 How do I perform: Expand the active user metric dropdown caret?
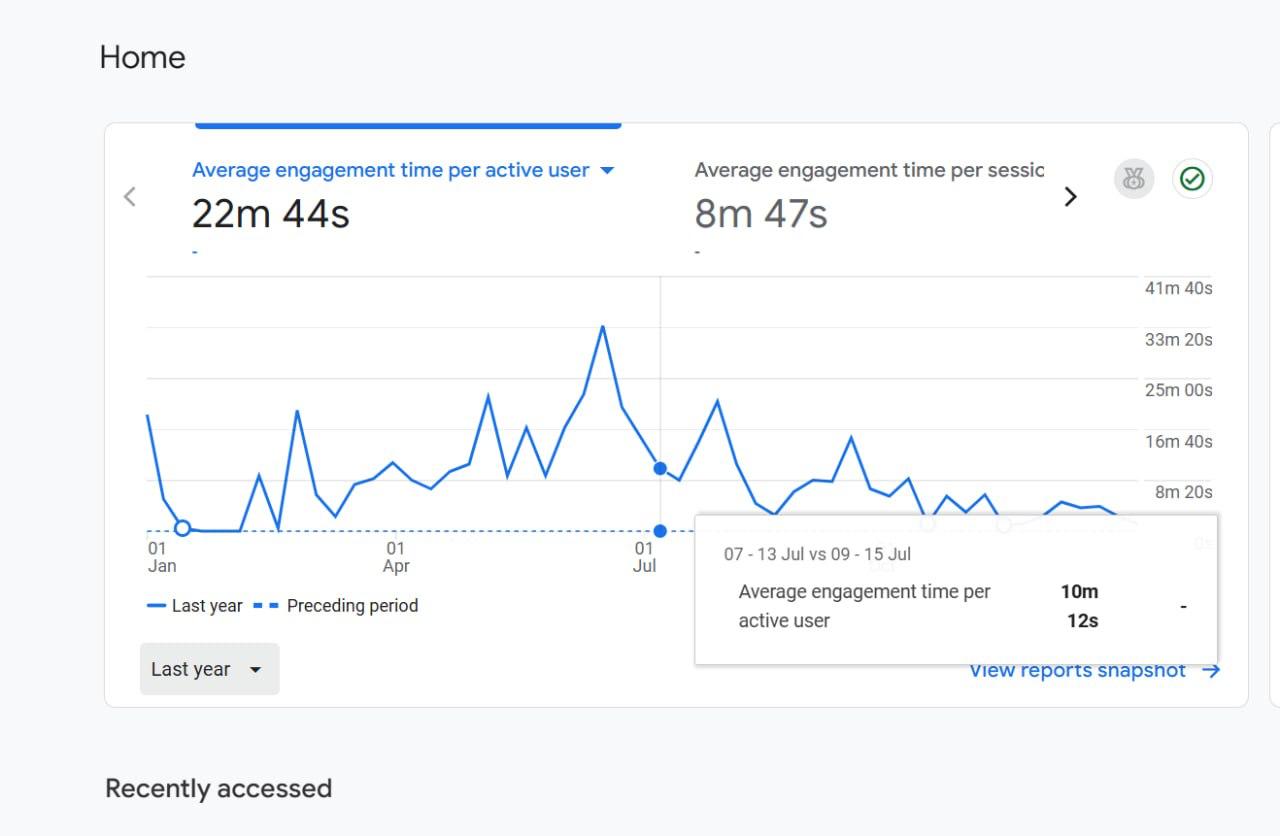click(606, 171)
